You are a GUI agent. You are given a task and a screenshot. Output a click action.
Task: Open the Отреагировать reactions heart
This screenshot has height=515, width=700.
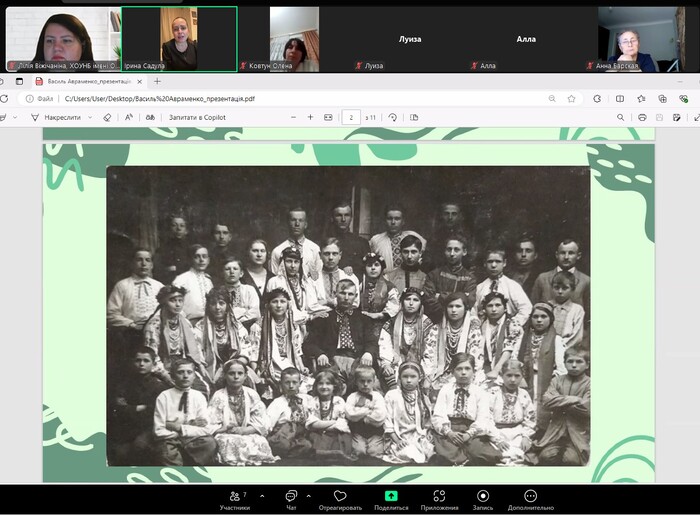340,500
